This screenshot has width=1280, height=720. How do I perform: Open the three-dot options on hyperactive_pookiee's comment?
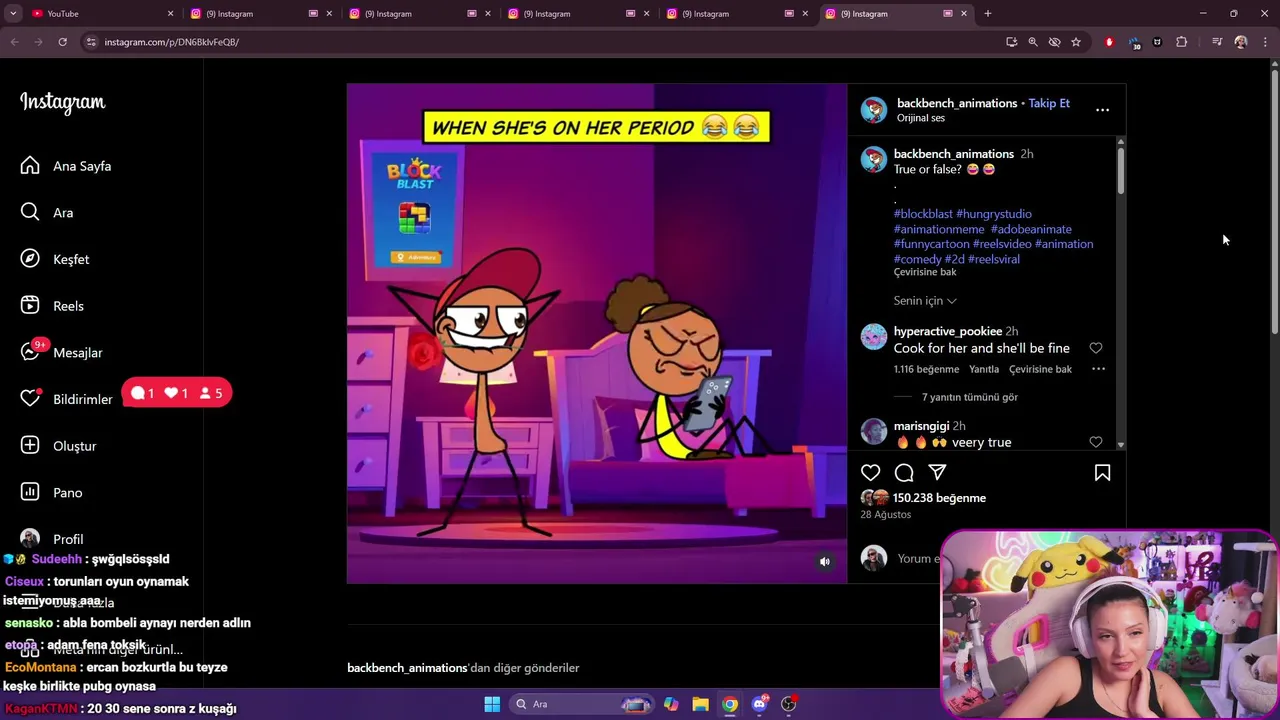pyautogui.click(x=1098, y=369)
